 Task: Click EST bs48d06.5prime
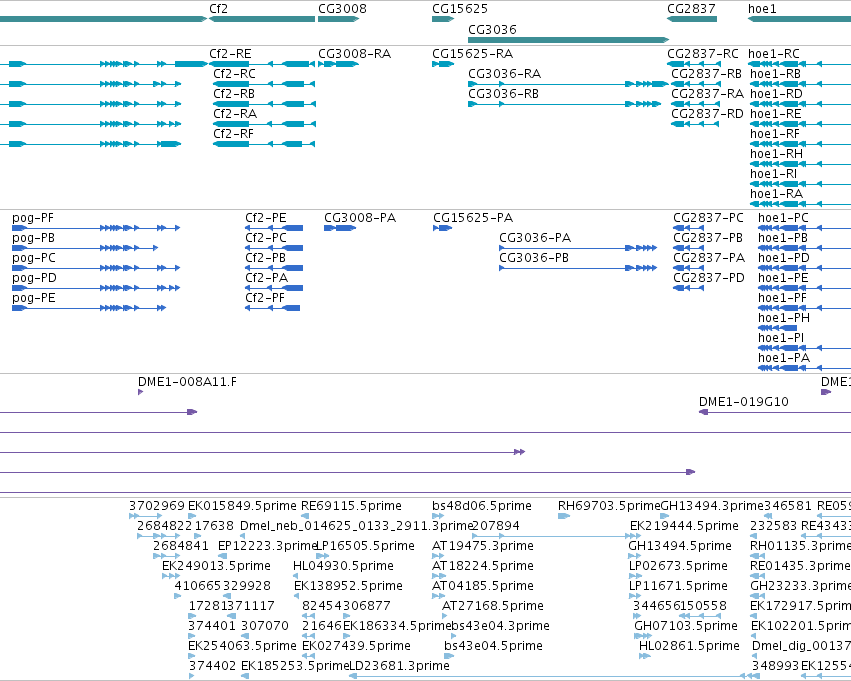(x=482, y=506)
